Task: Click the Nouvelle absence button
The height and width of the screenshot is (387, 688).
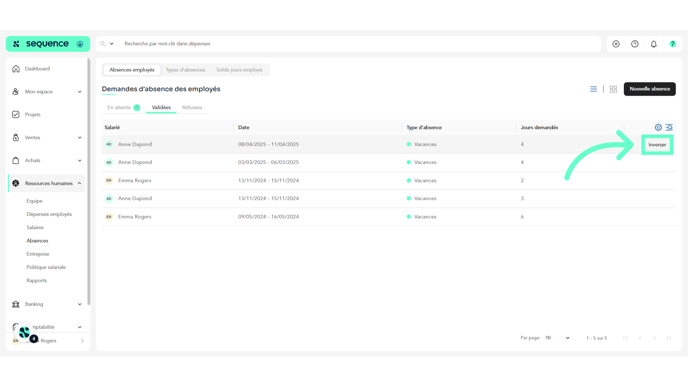Action: click(650, 89)
